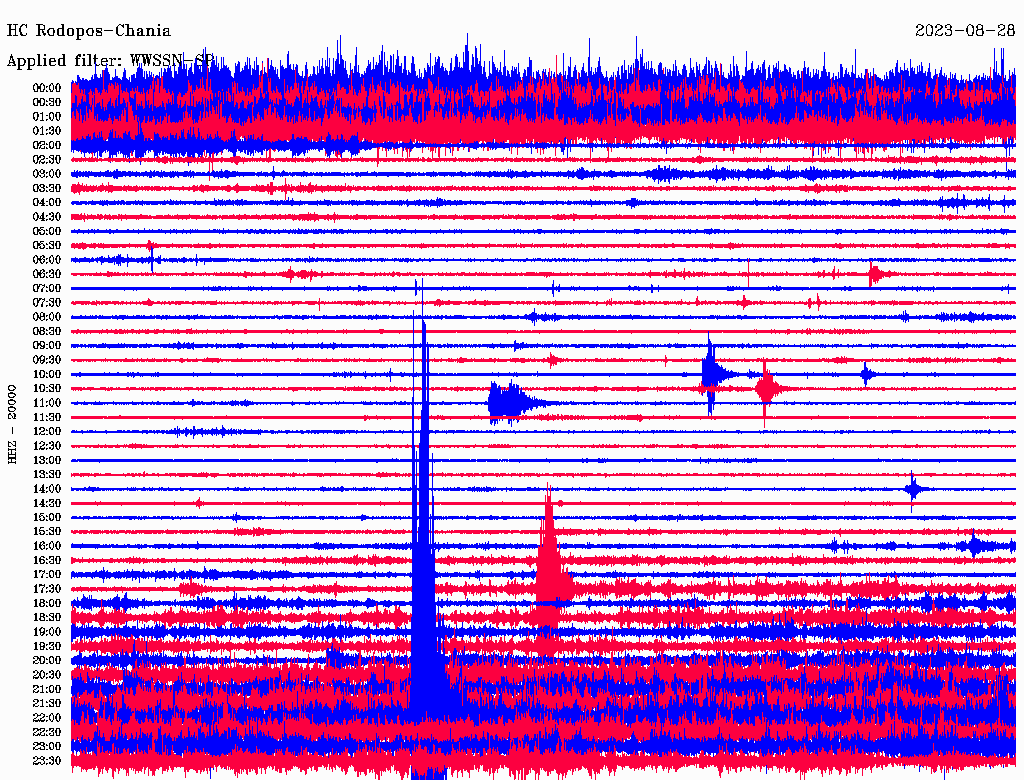The image size is (1024, 780).
Task: Click the date label 2023-08-28
Action: coord(965,31)
